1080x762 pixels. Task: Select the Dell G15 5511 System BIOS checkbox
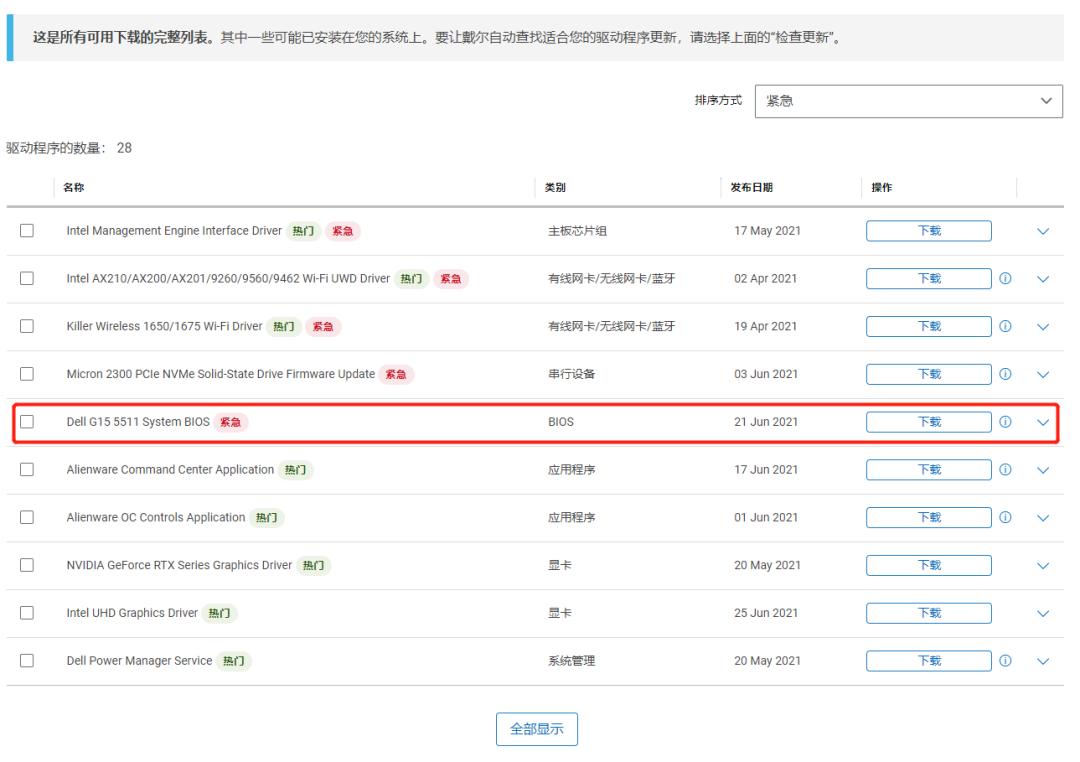(x=27, y=421)
